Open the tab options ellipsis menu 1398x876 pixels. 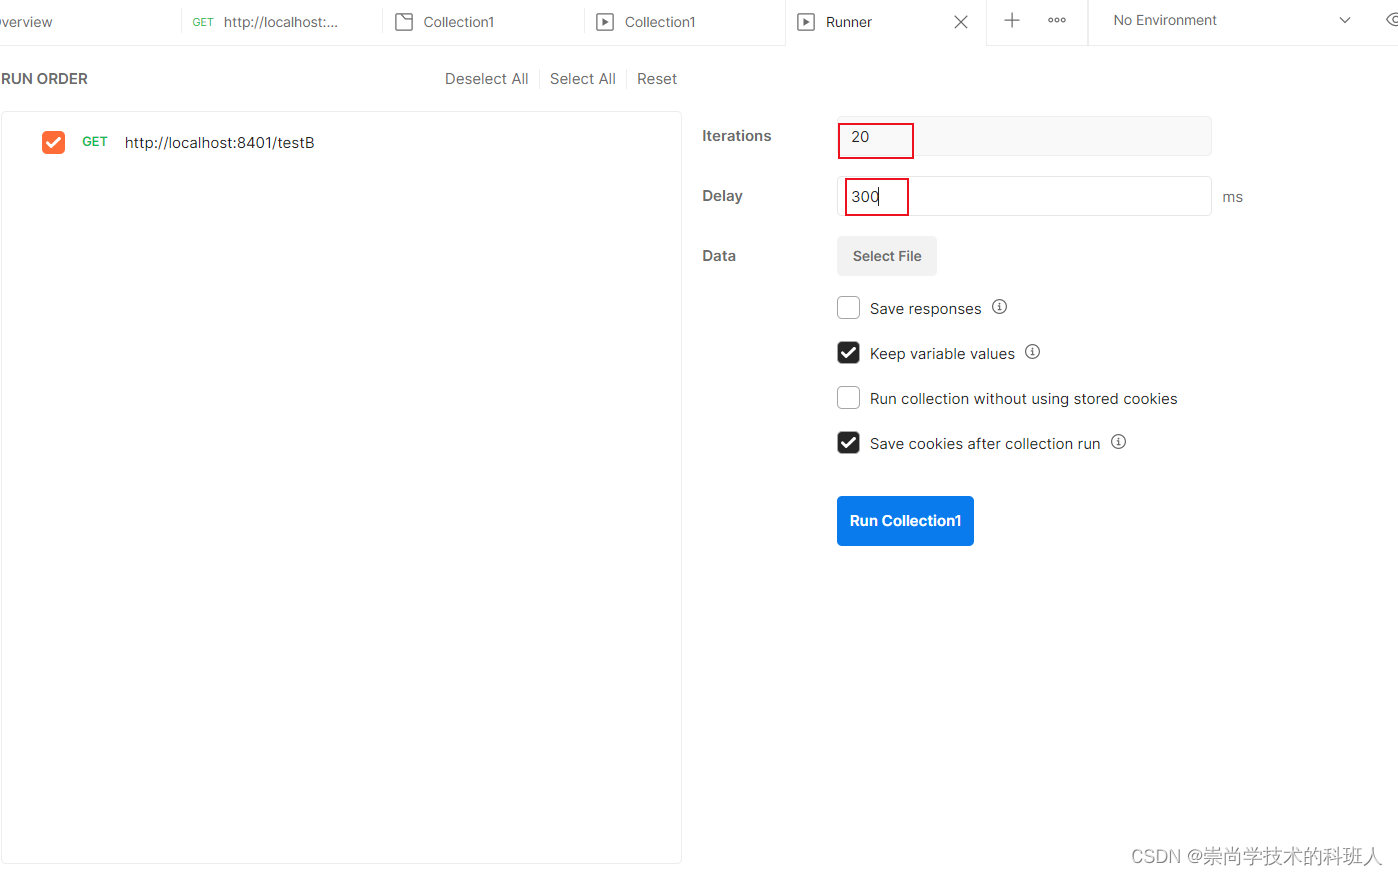coord(1057,20)
